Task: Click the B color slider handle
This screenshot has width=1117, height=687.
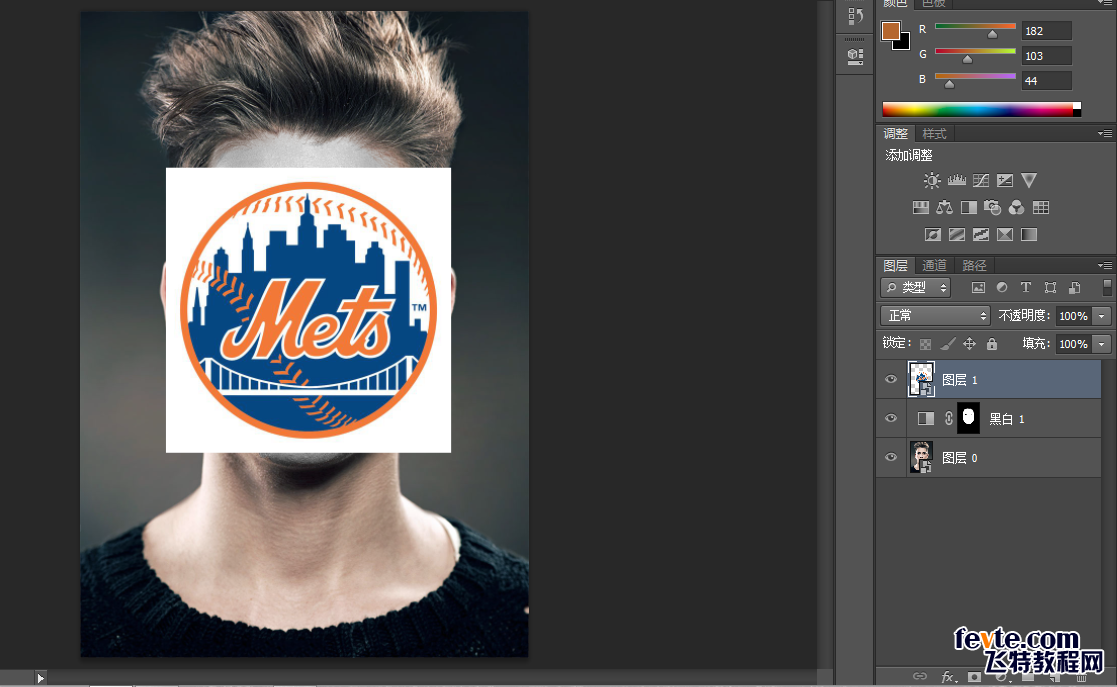Action: 949,84
